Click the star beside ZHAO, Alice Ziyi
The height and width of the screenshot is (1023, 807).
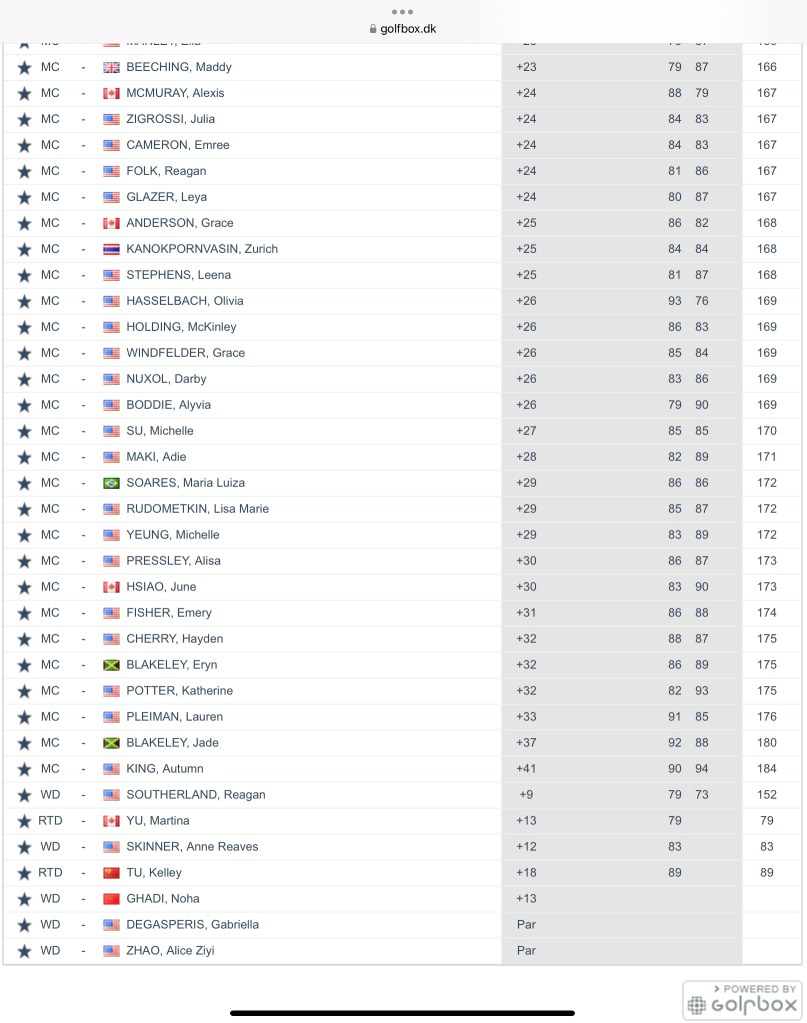click(x=24, y=951)
